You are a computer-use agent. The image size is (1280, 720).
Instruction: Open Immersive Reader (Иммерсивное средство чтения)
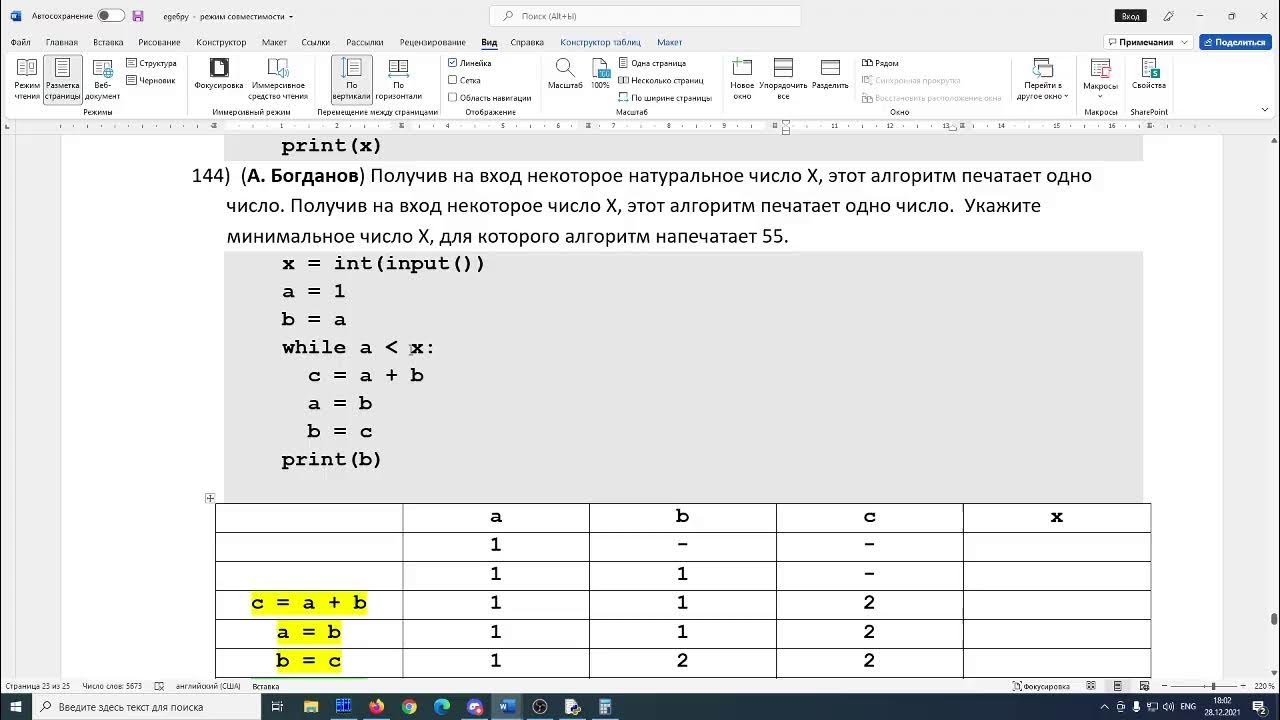[278, 79]
